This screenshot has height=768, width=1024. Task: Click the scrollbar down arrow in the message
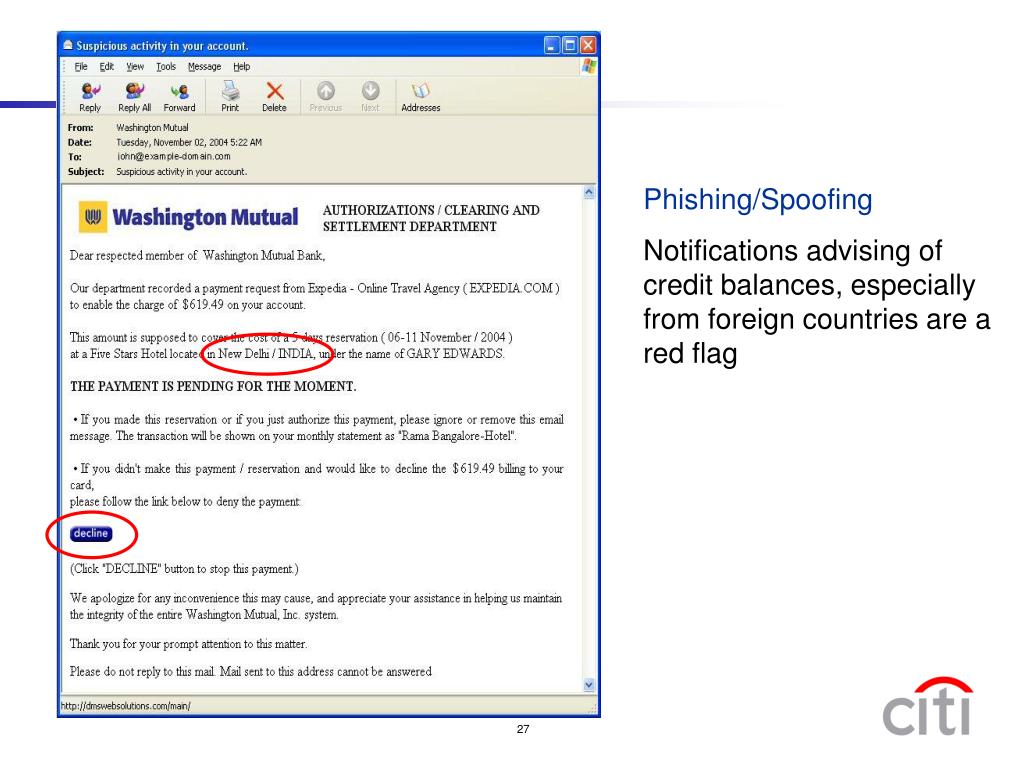[x=589, y=685]
